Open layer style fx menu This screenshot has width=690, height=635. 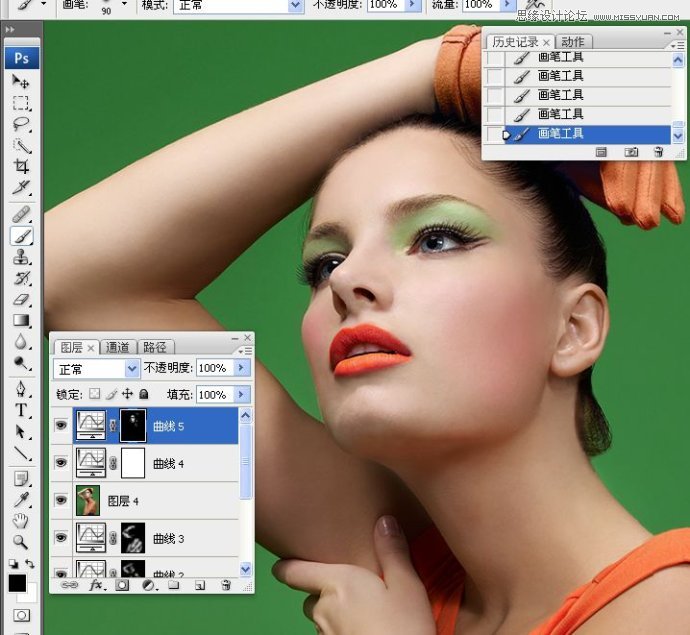(x=96, y=585)
